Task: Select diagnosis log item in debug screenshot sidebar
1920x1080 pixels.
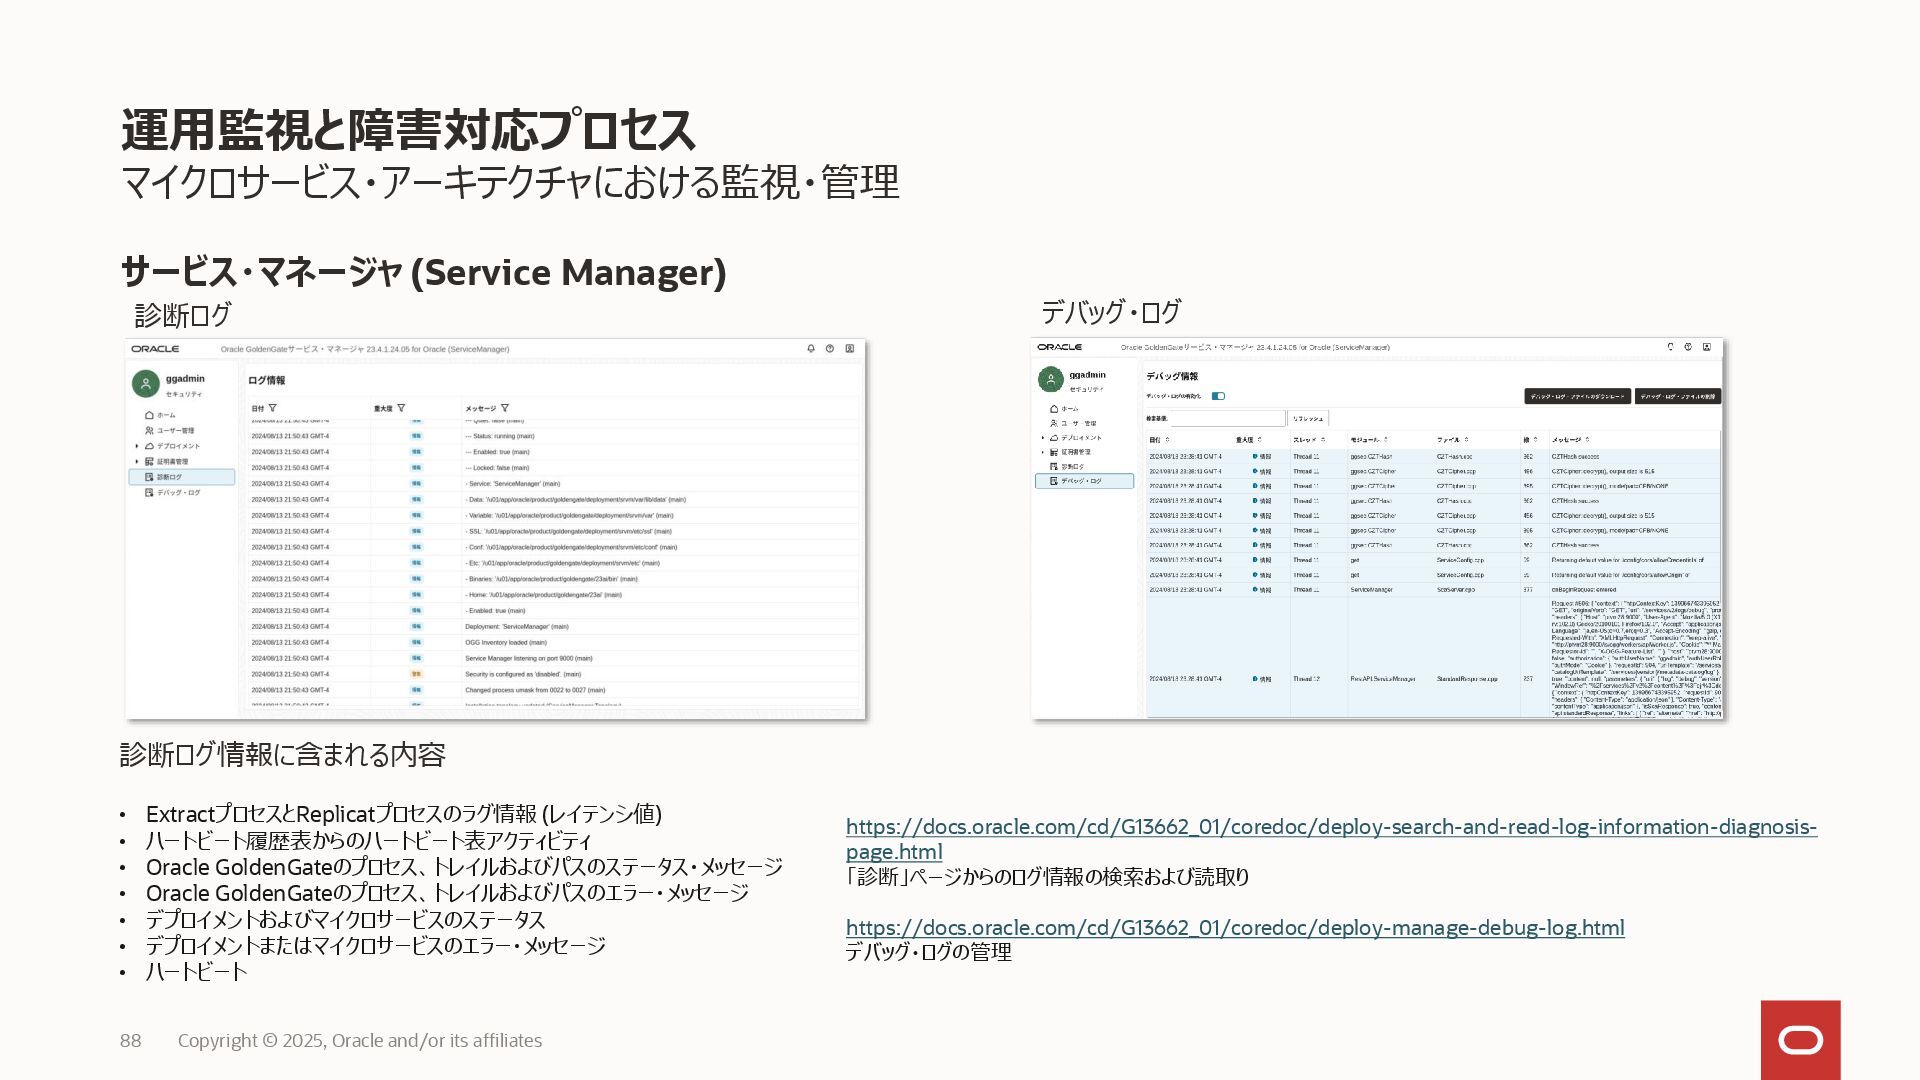Action: pos(1072,467)
